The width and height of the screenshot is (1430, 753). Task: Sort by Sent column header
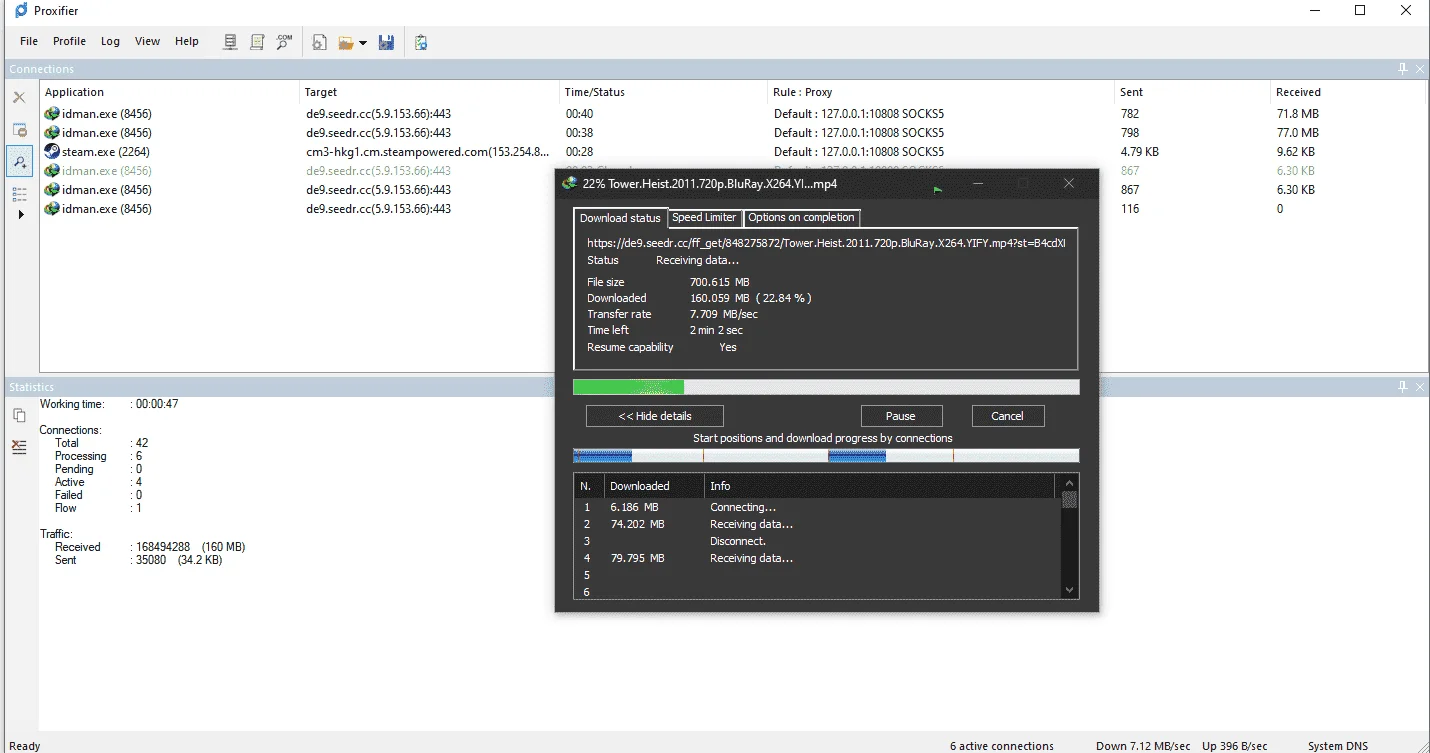(1192, 92)
